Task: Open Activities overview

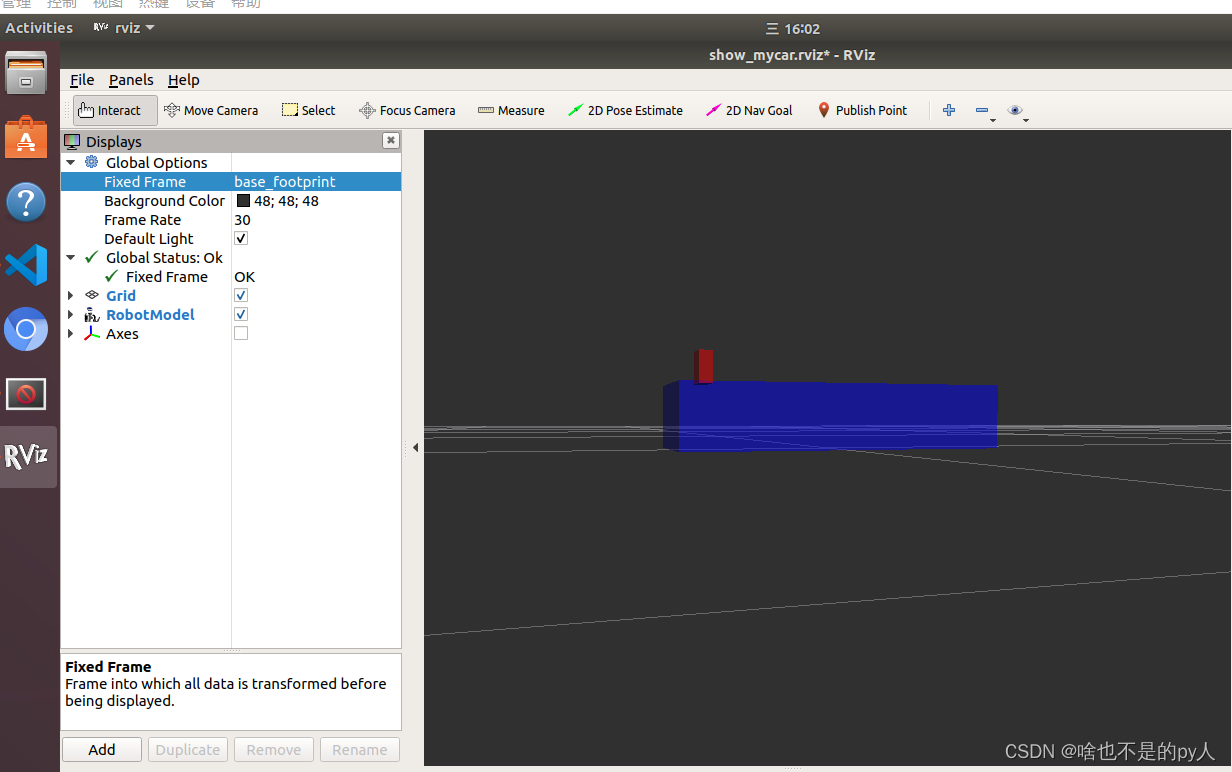Action: [x=39, y=28]
